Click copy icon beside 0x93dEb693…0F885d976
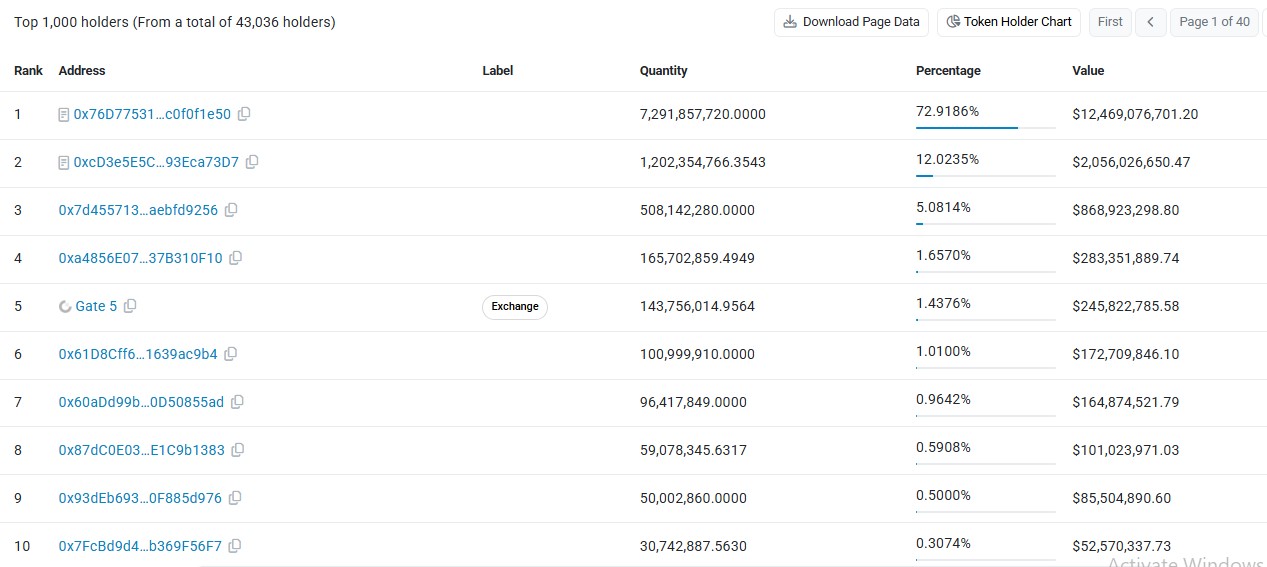The height and width of the screenshot is (567, 1267). pyautogui.click(x=235, y=498)
